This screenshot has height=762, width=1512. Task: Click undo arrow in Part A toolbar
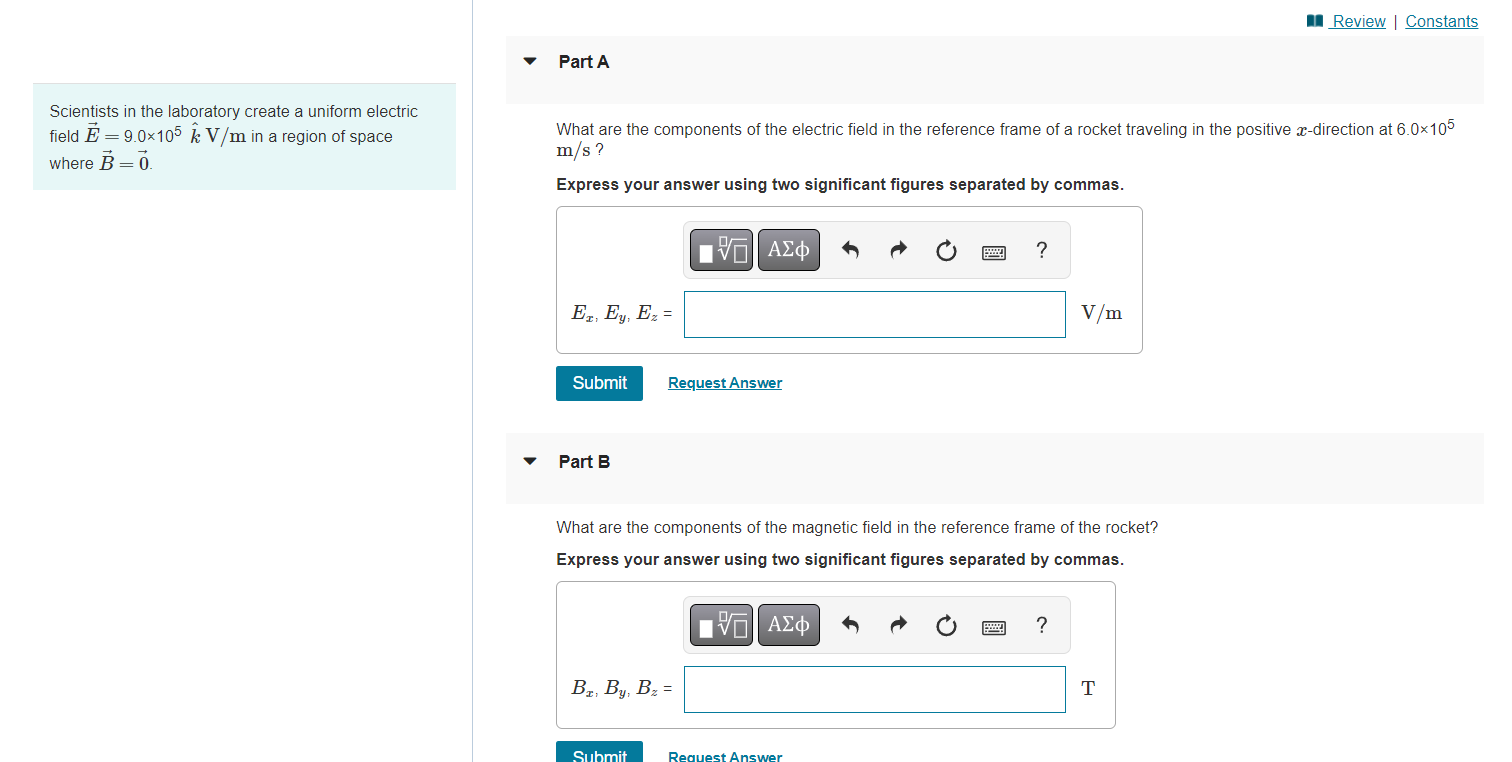[x=850, y=250]
